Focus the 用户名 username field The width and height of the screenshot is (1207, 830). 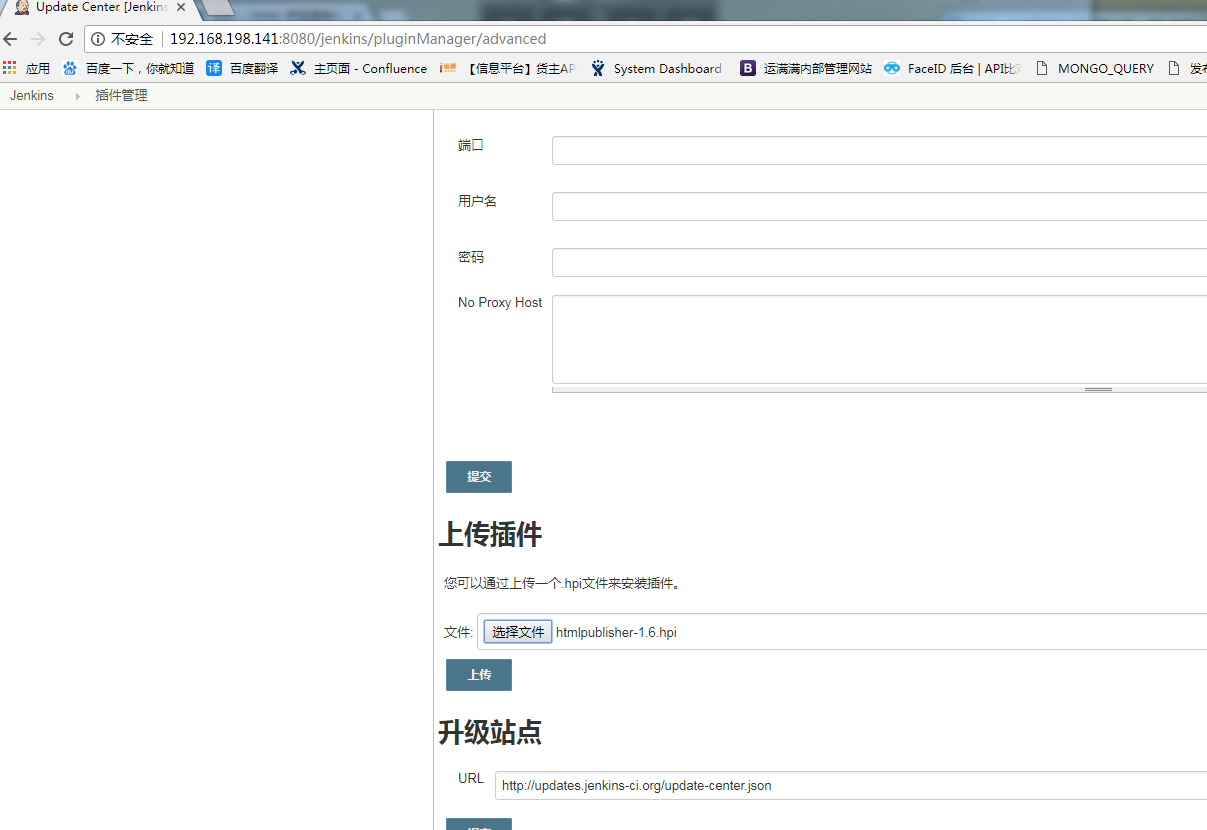(879, 207)
